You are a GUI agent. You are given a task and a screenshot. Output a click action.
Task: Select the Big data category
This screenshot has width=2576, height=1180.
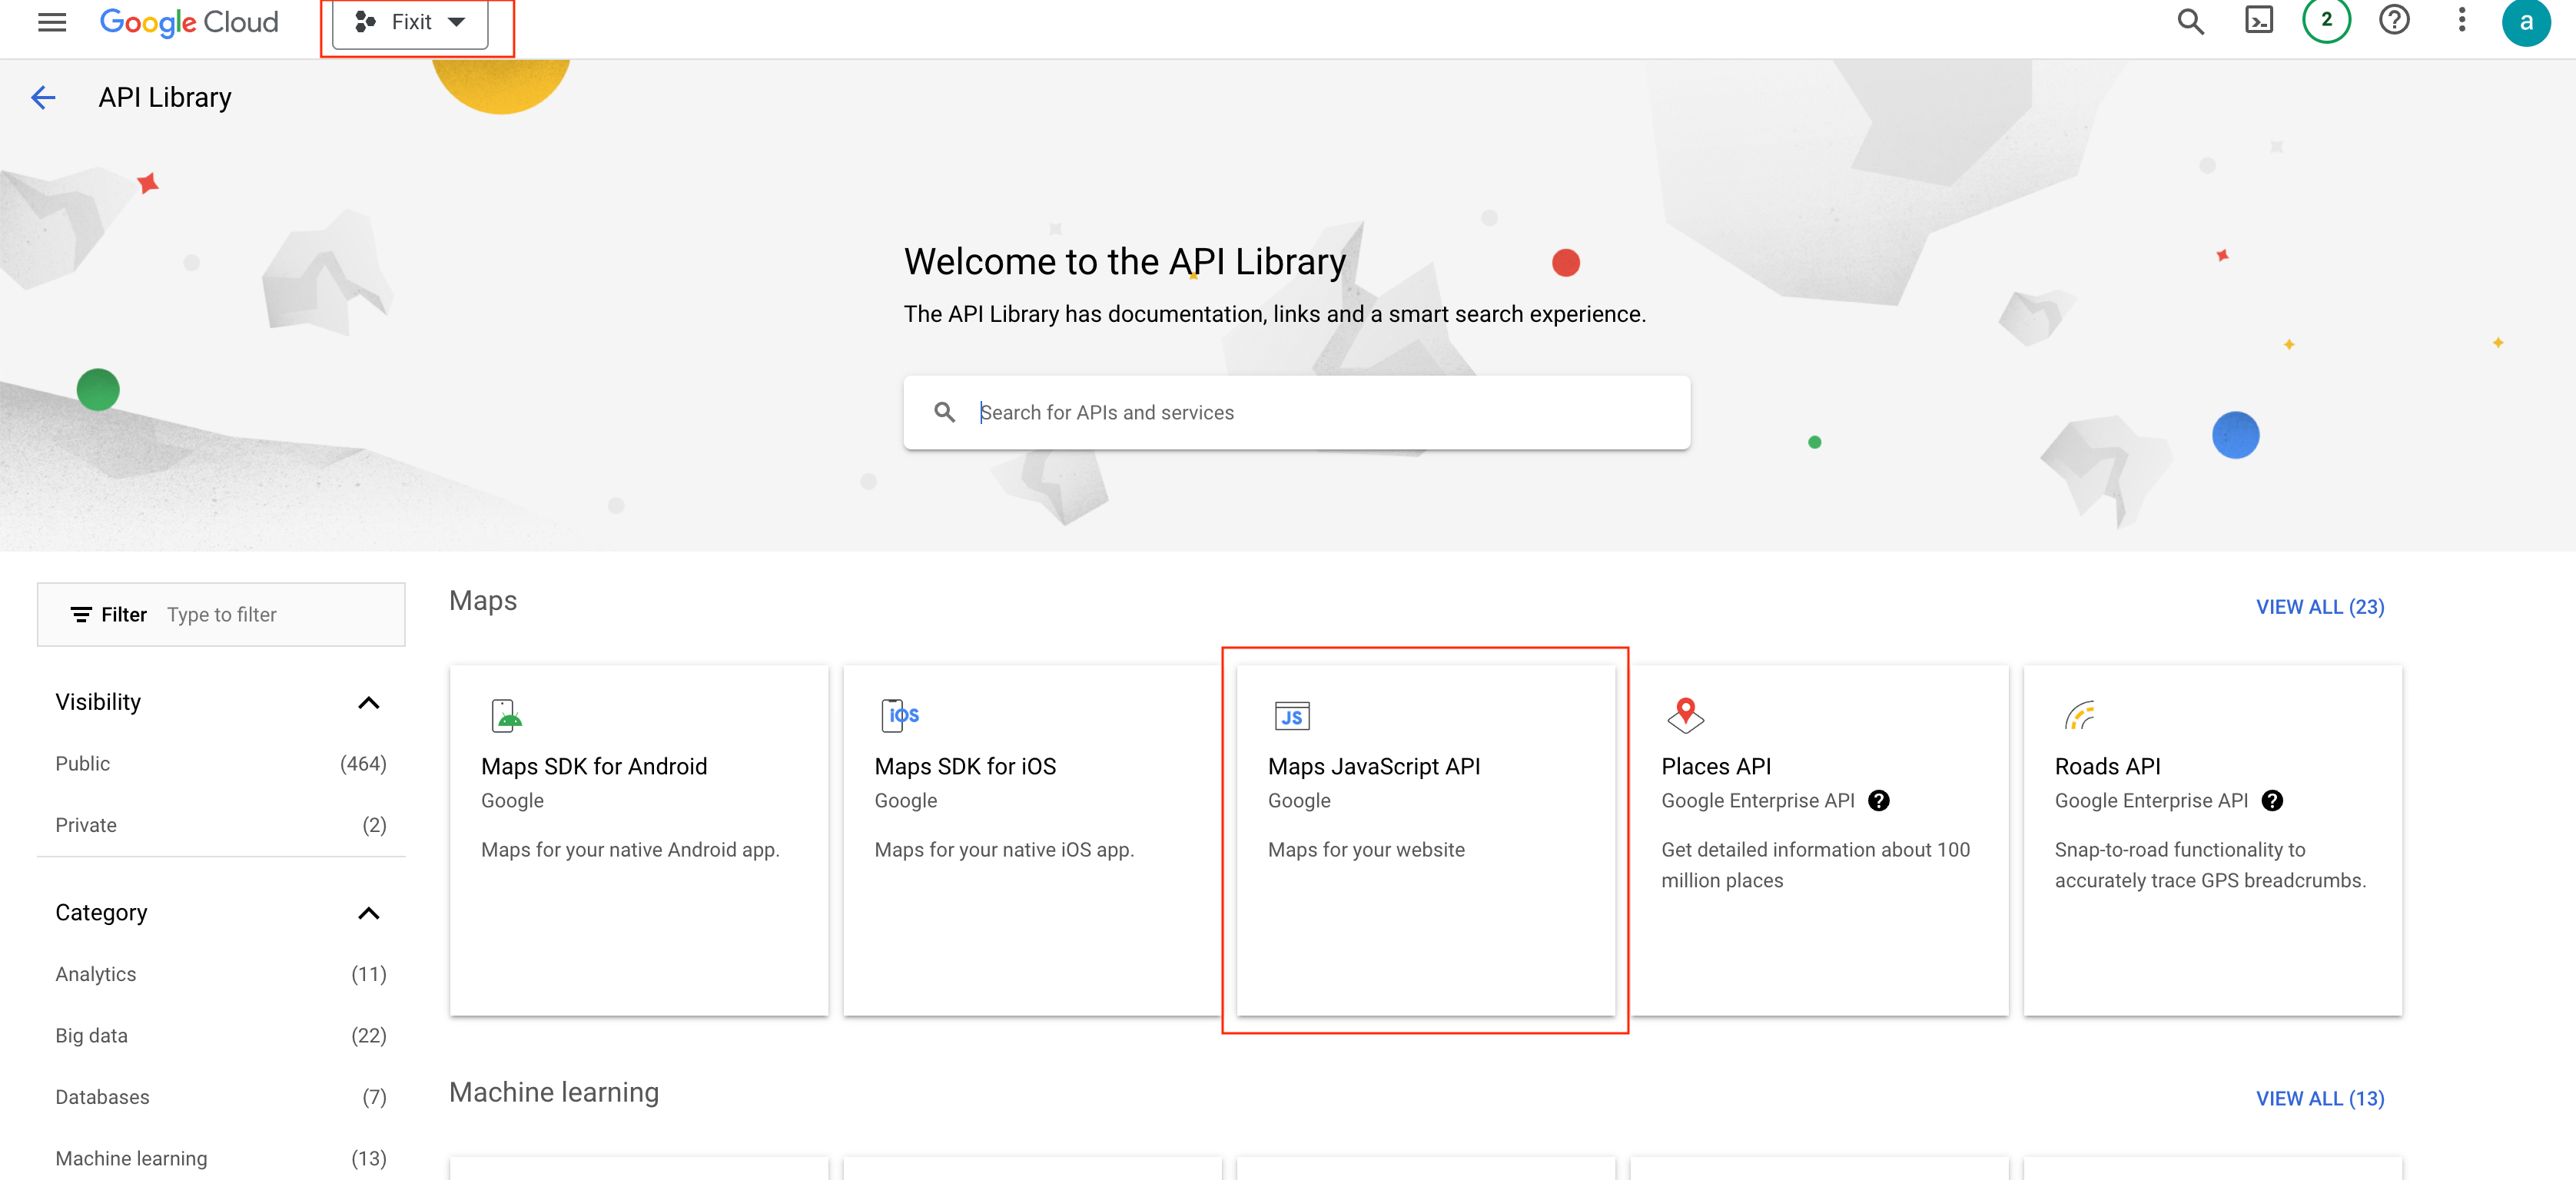click(221, 1035)
